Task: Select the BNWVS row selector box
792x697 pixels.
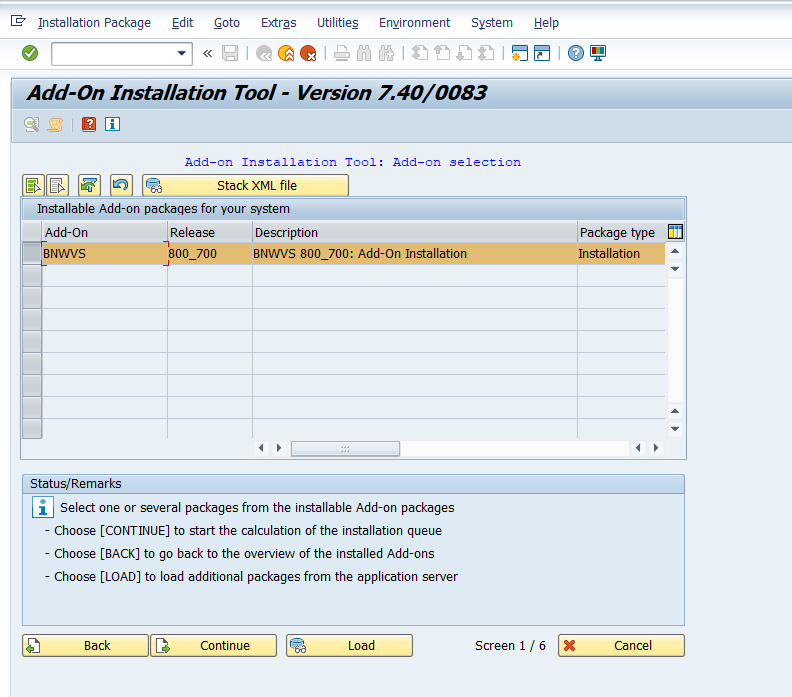Action: (x=32, y=254)
